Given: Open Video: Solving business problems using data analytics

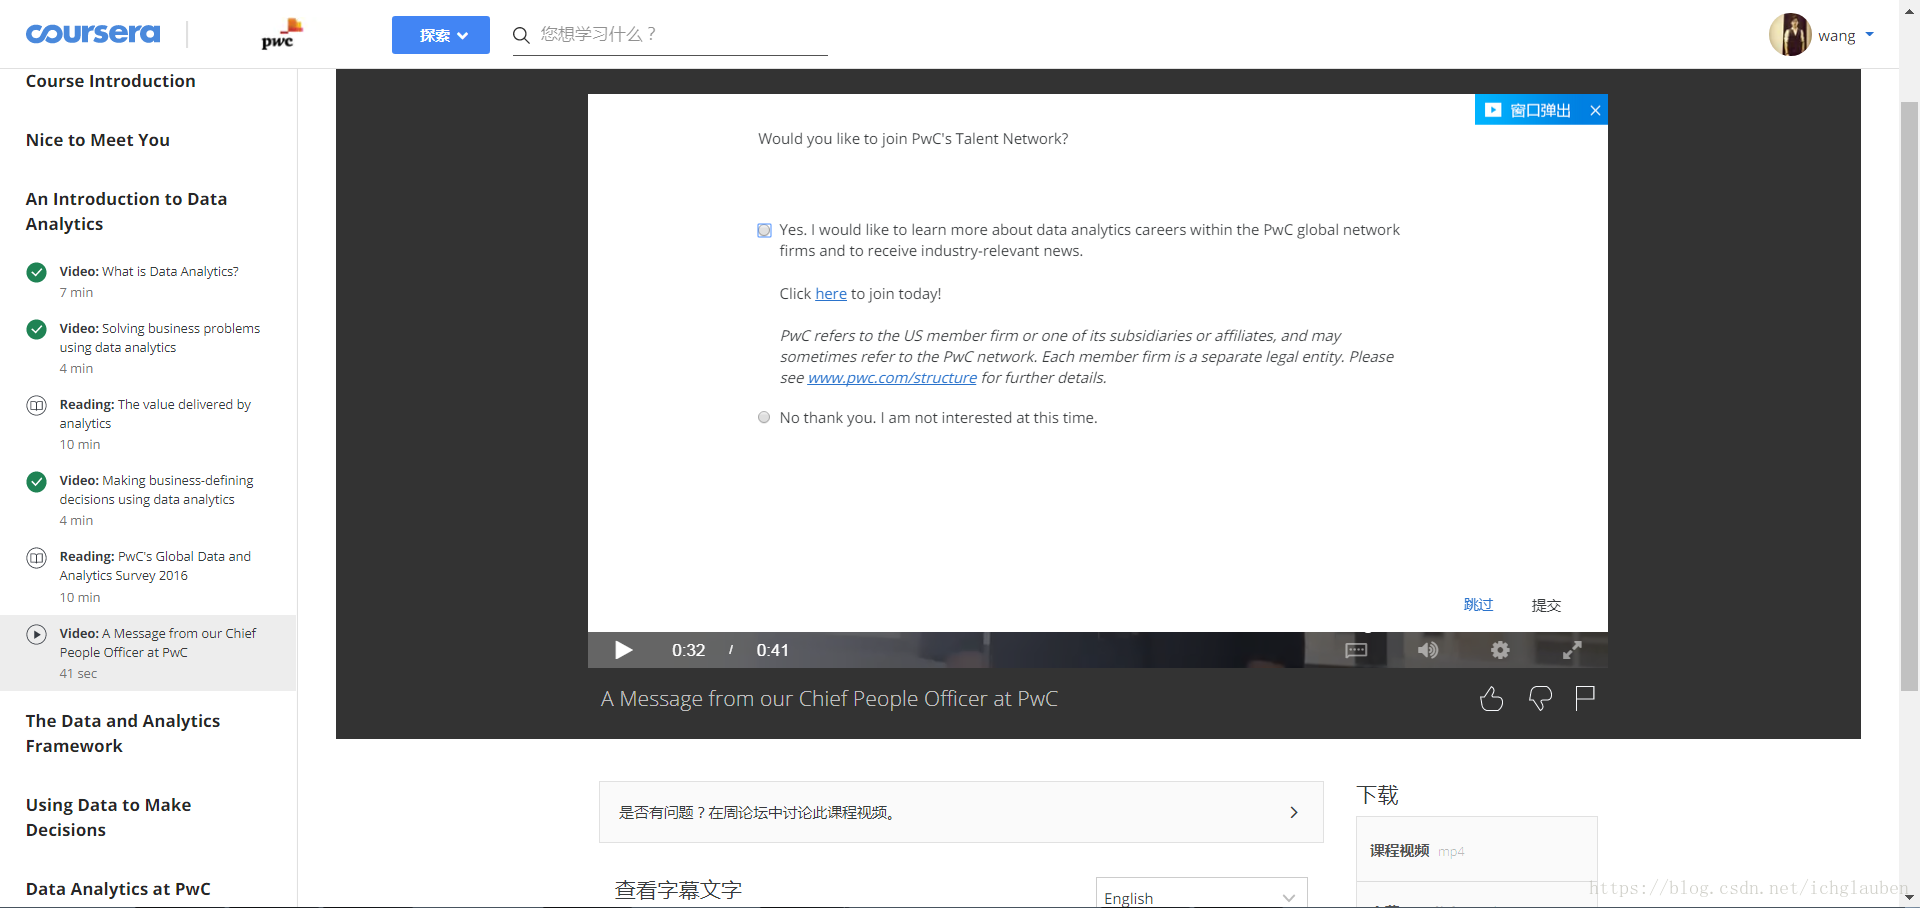Looking at the screenshot, I should [160, 338].
